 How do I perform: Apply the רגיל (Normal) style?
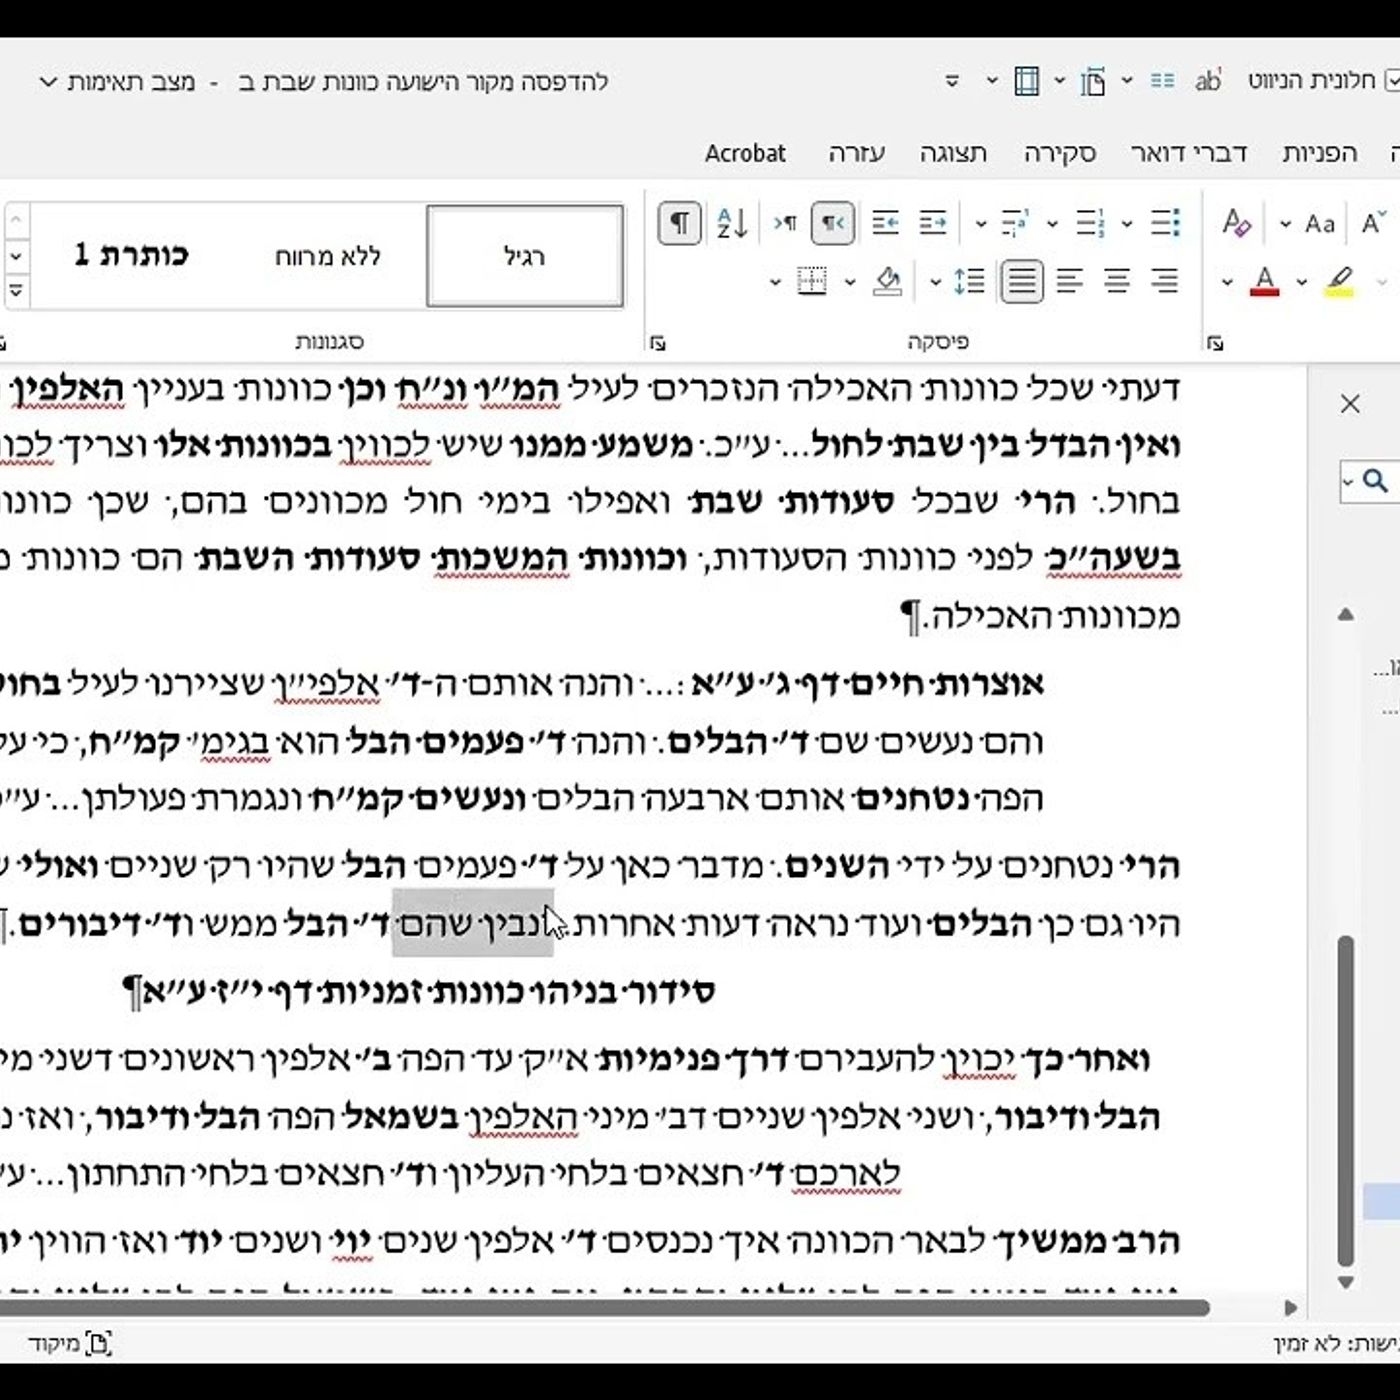tap(525, 256)
